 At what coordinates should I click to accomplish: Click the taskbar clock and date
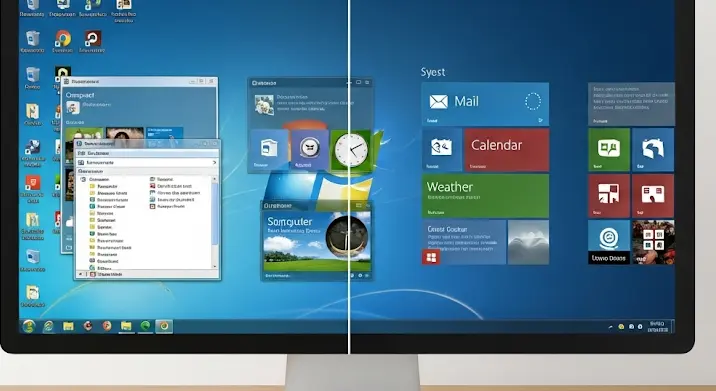click(658, 326)
